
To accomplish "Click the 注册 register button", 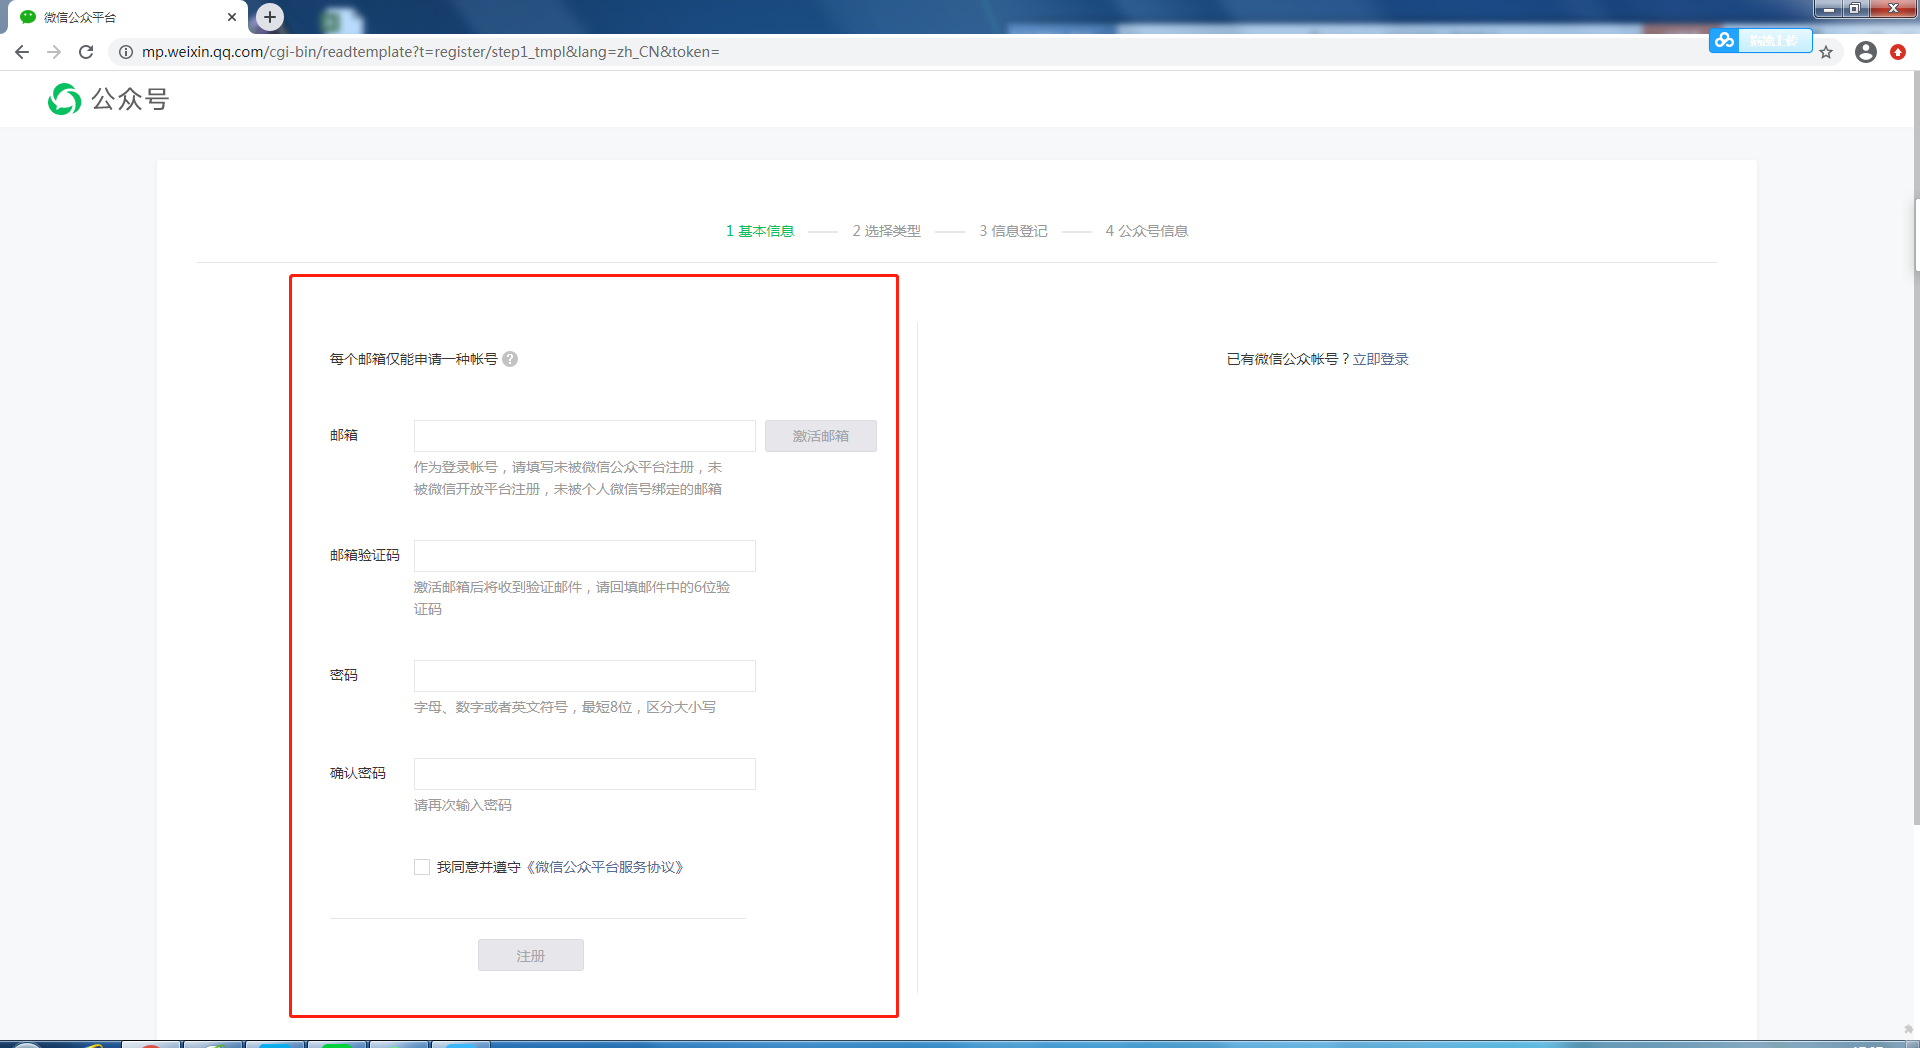I will [x=531, y=955].
